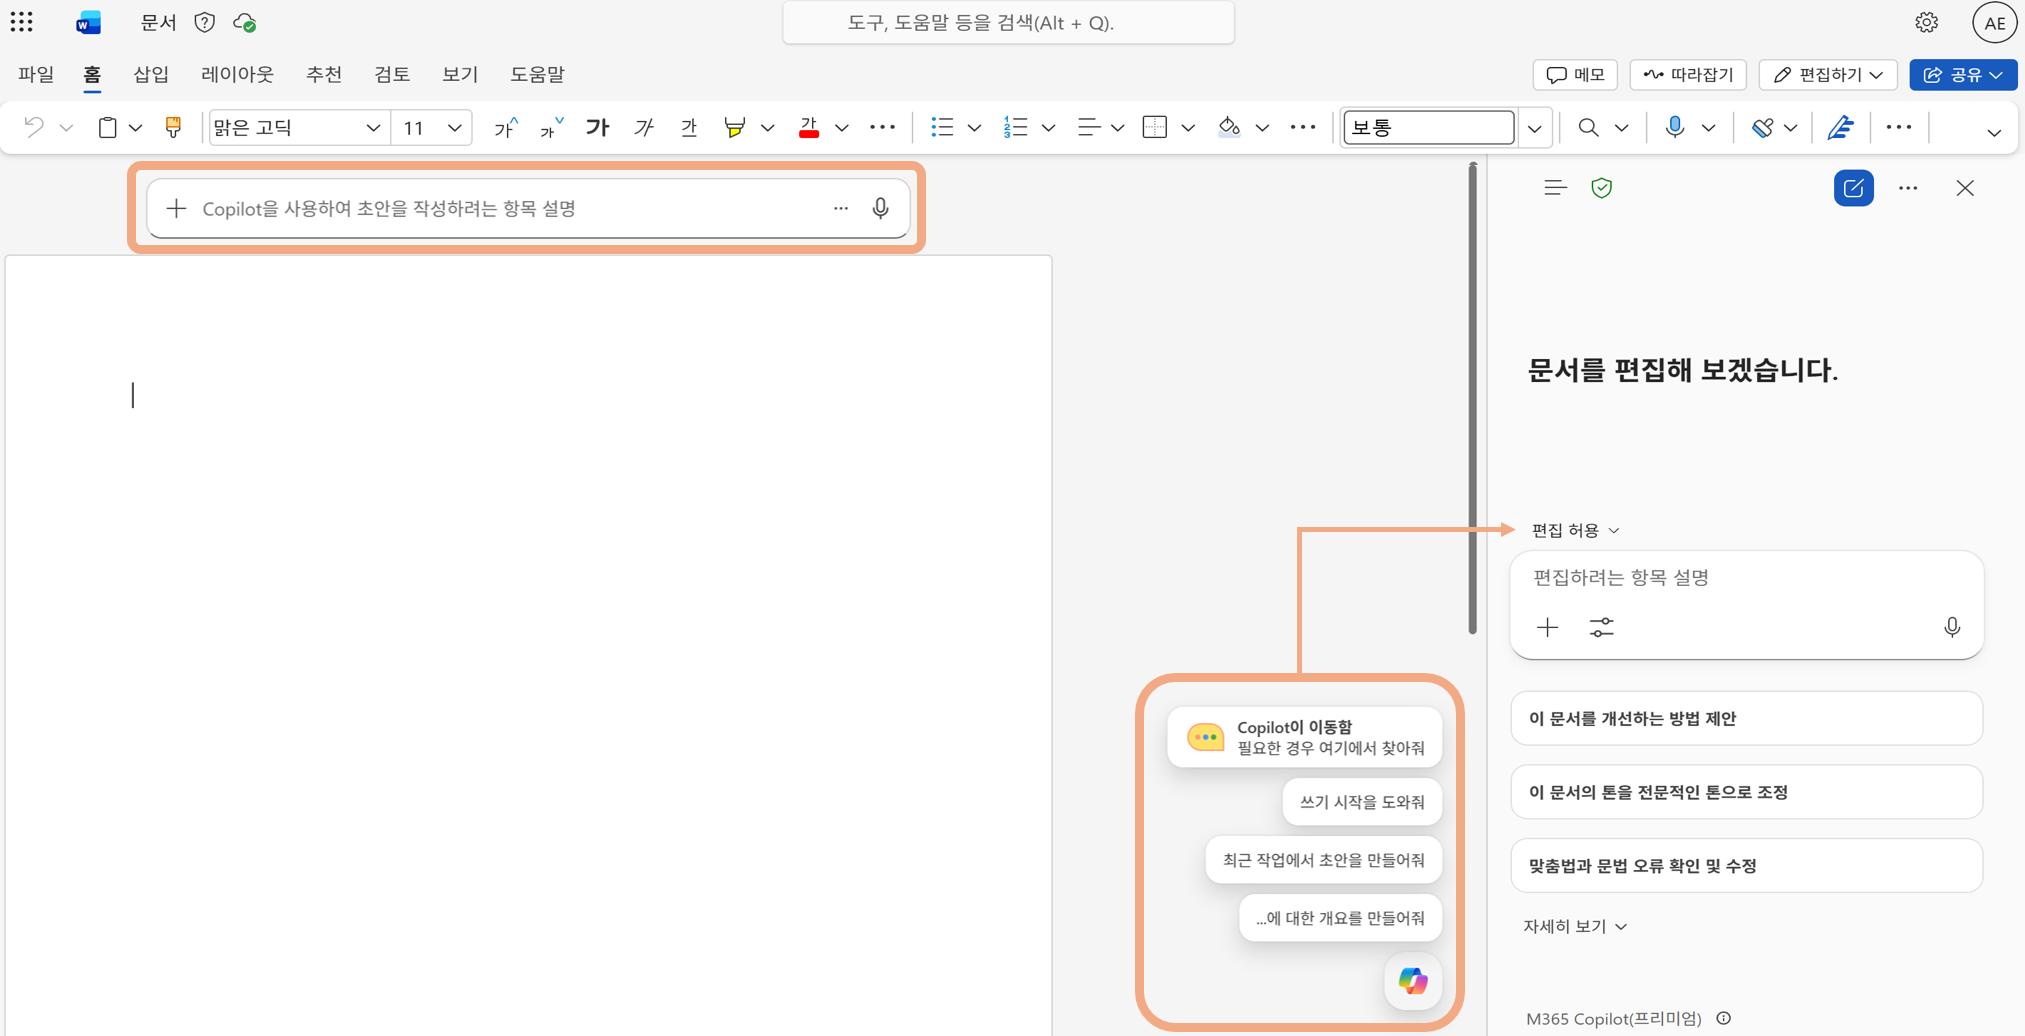Open the font color dropdown arrow
Viewport: 2025px width, 1036px height.
point(842,128)
